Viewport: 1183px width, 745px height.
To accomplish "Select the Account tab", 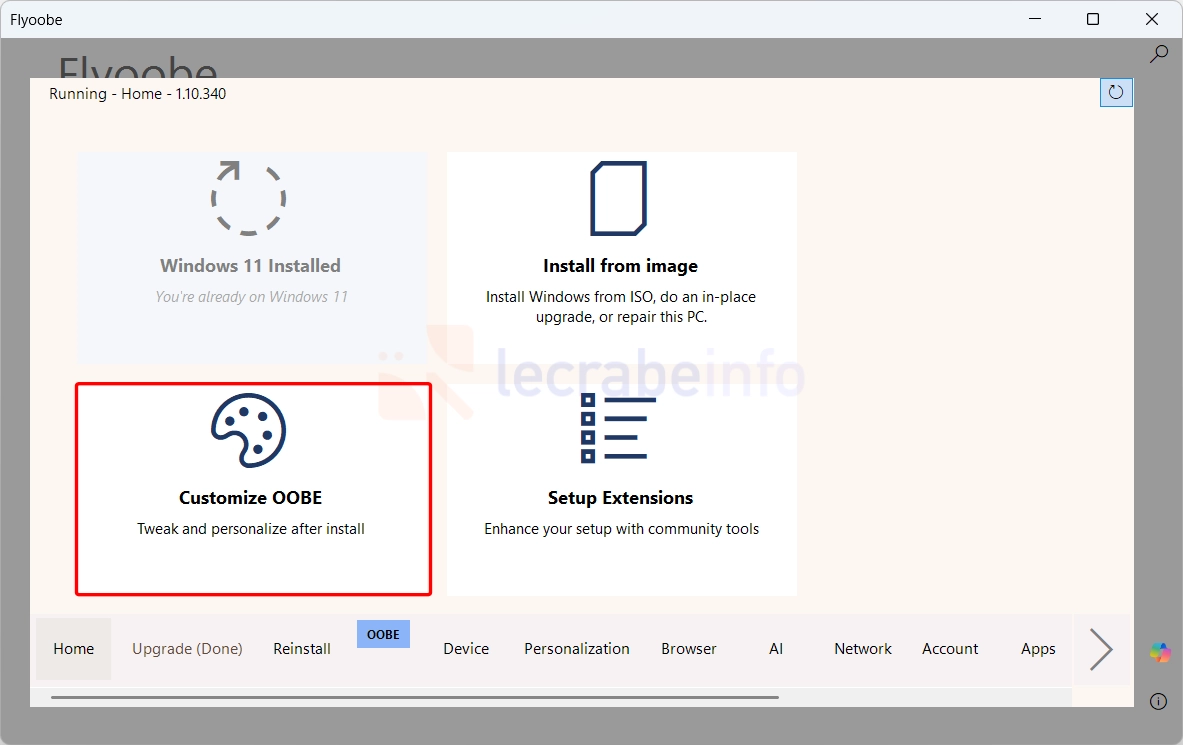I will pos(950,648).
